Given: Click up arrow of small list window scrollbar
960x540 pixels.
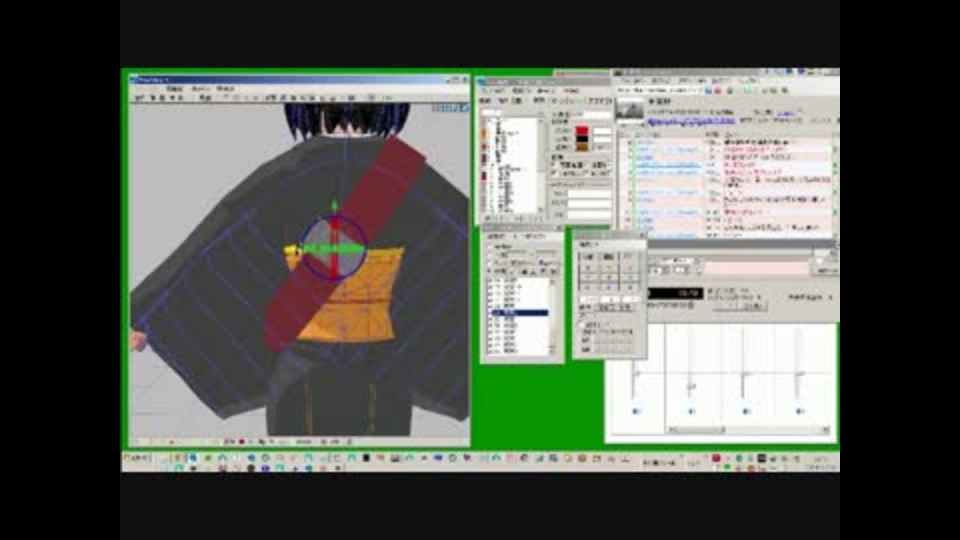Looking at the screenshot, I should point(553,283).
